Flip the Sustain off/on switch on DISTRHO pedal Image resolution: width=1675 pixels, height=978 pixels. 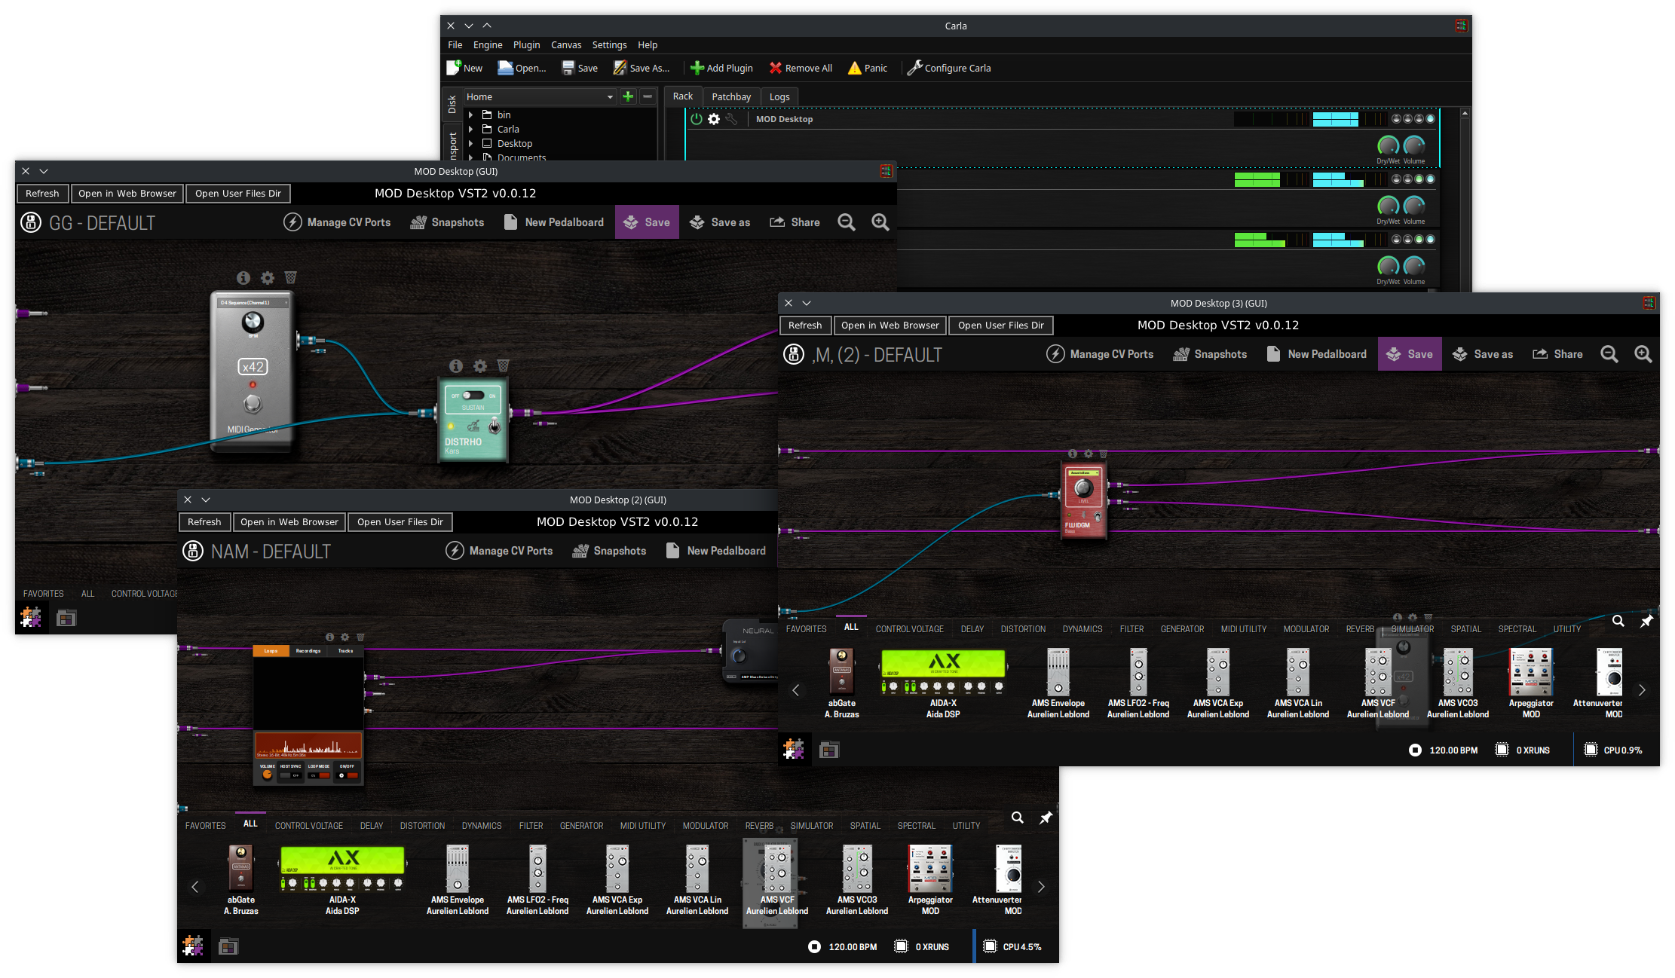click(473, 395)
